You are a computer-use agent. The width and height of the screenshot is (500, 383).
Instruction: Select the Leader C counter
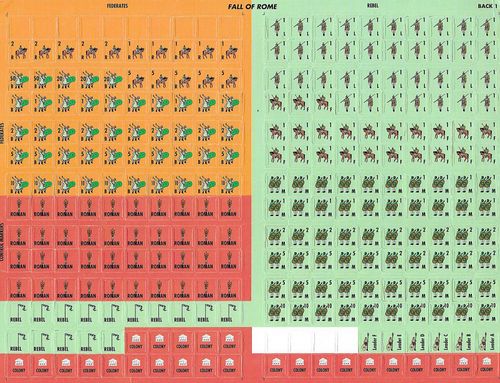pos(441,342)
